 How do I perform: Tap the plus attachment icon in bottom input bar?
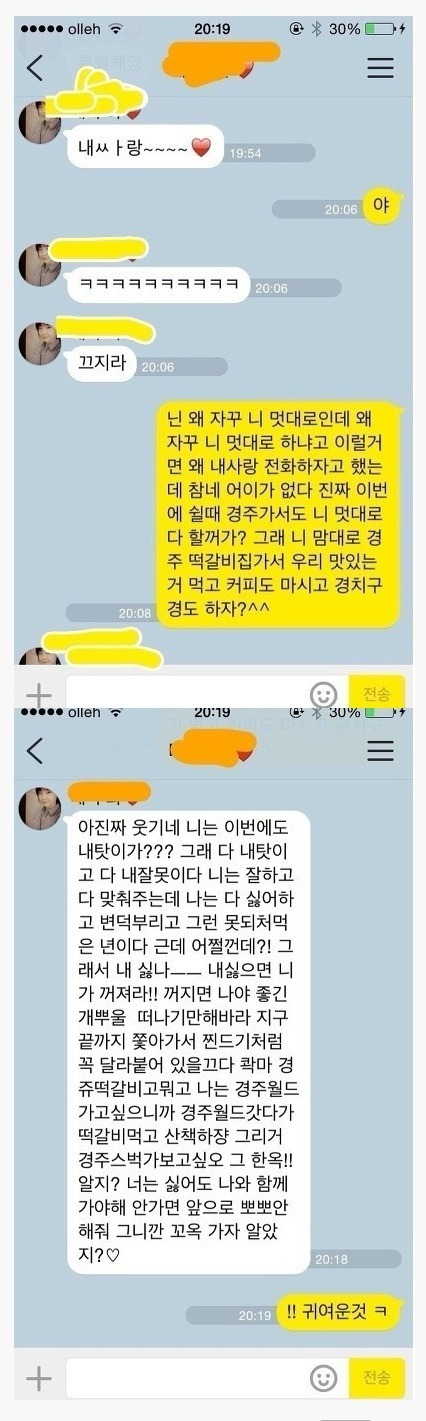38,1379
